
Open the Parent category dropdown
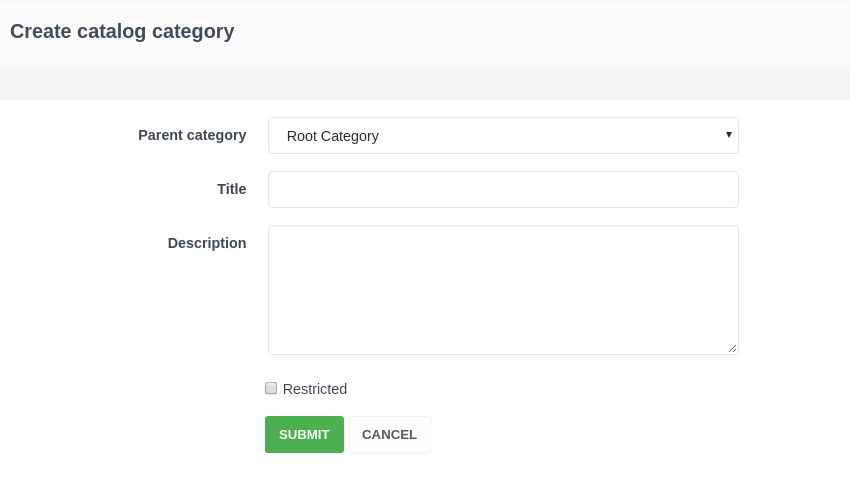[x=502, y=136]
